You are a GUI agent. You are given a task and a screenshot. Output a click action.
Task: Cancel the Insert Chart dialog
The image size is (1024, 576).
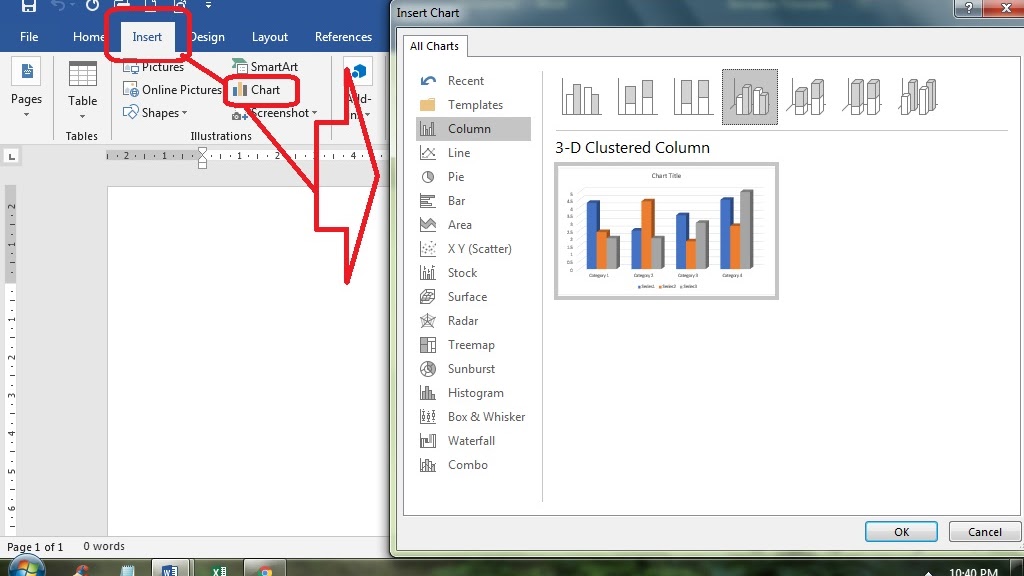984,531
